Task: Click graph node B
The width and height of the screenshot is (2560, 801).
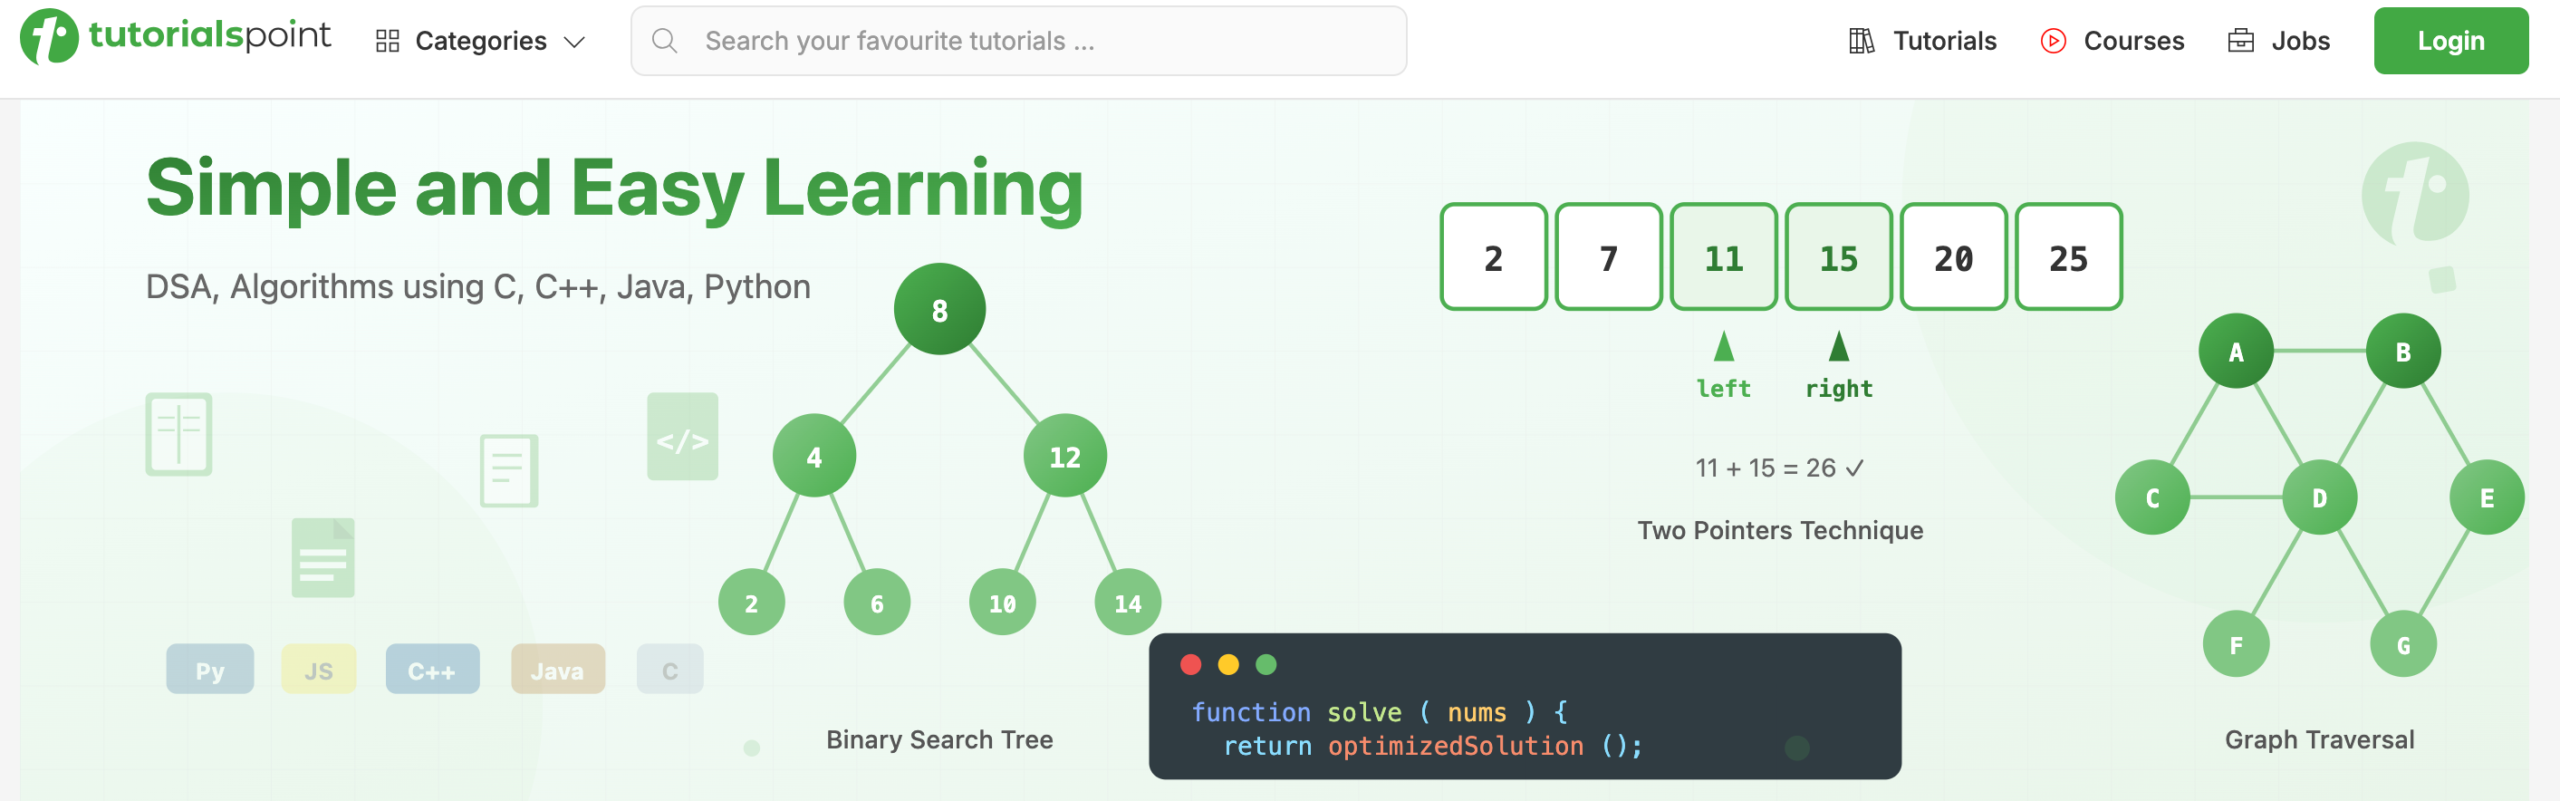Action: (x=2403, y=351)
